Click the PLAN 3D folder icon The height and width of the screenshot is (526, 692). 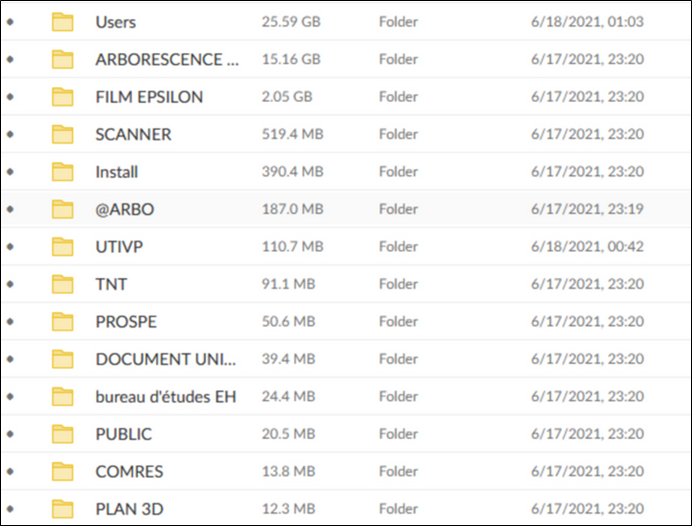tap(62, 510)
